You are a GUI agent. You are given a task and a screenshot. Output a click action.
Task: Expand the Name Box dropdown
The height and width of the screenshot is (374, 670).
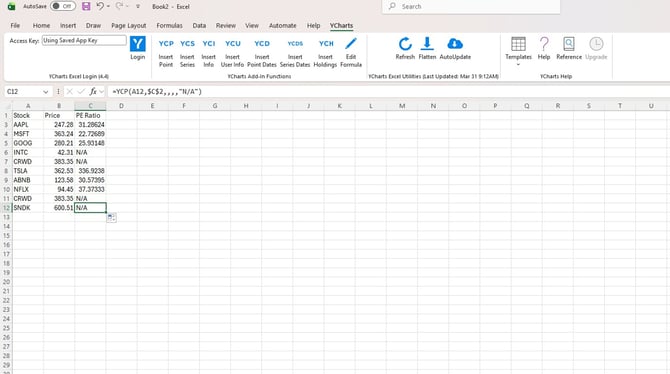(x=45, y=92)
